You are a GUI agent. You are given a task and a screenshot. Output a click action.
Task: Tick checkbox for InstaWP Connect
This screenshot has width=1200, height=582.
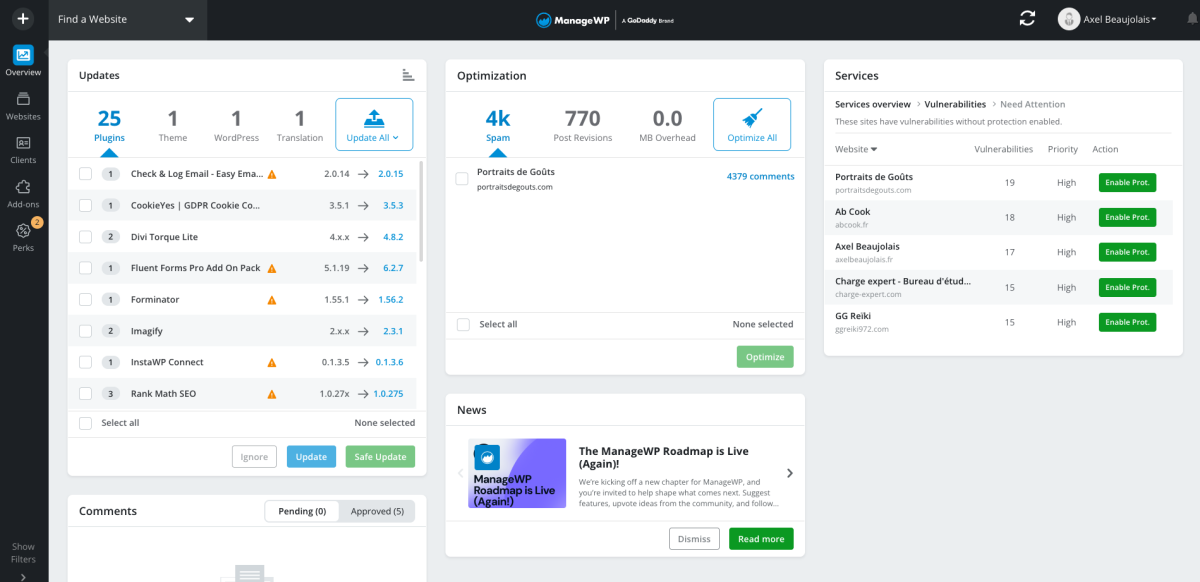(86, 362)
